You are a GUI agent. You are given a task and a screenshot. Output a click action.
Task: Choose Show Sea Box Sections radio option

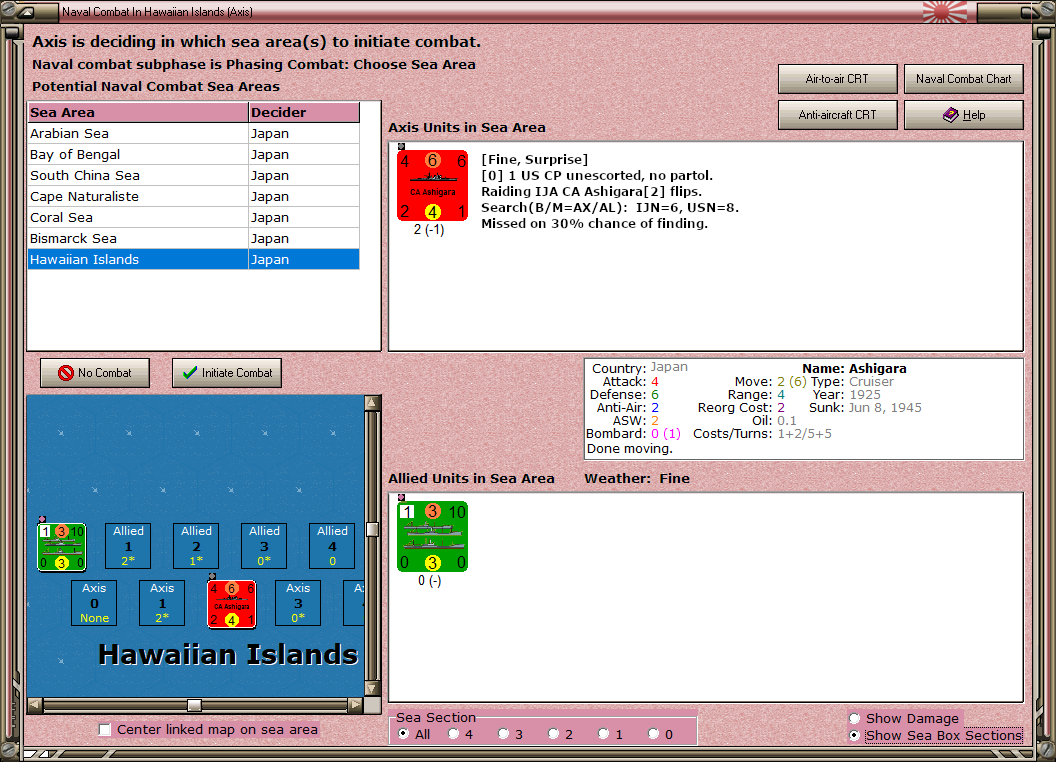coord(855,736)
